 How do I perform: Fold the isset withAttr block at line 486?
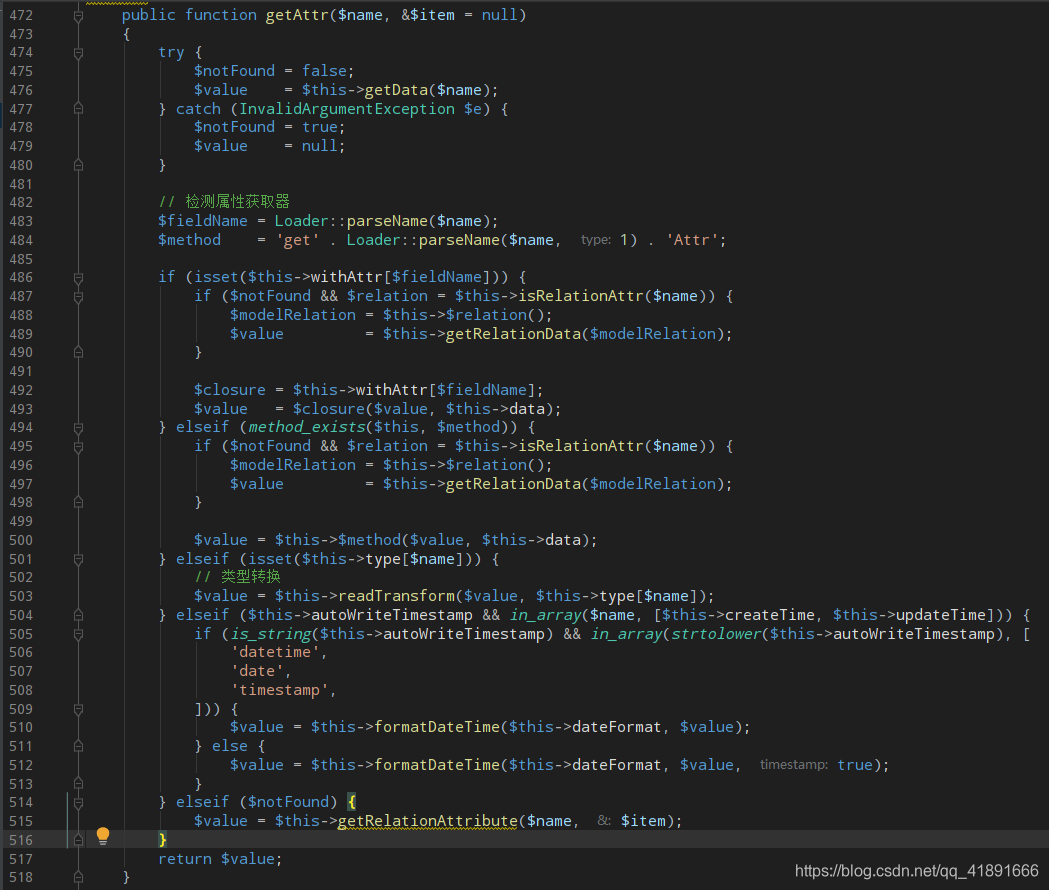[78, 278]
